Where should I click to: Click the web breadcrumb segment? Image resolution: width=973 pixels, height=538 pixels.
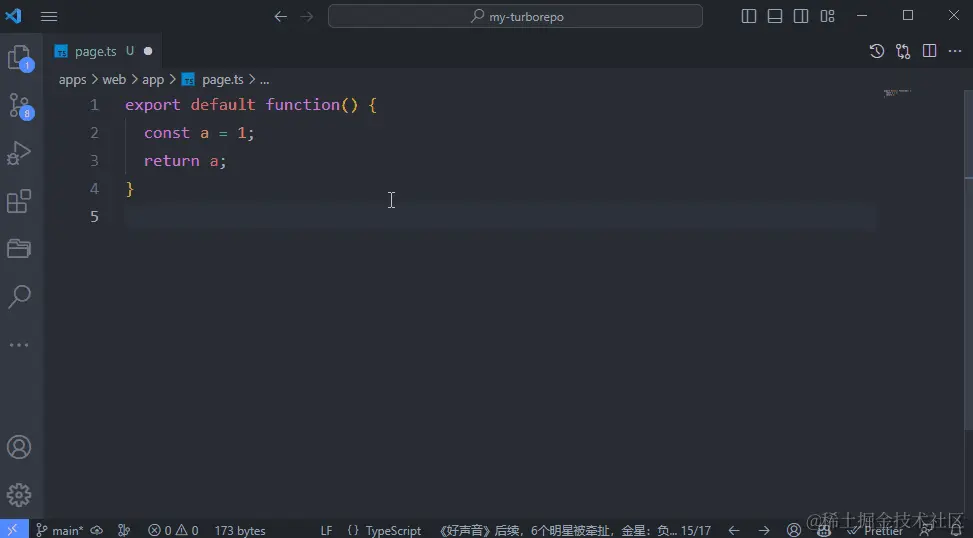114,80
